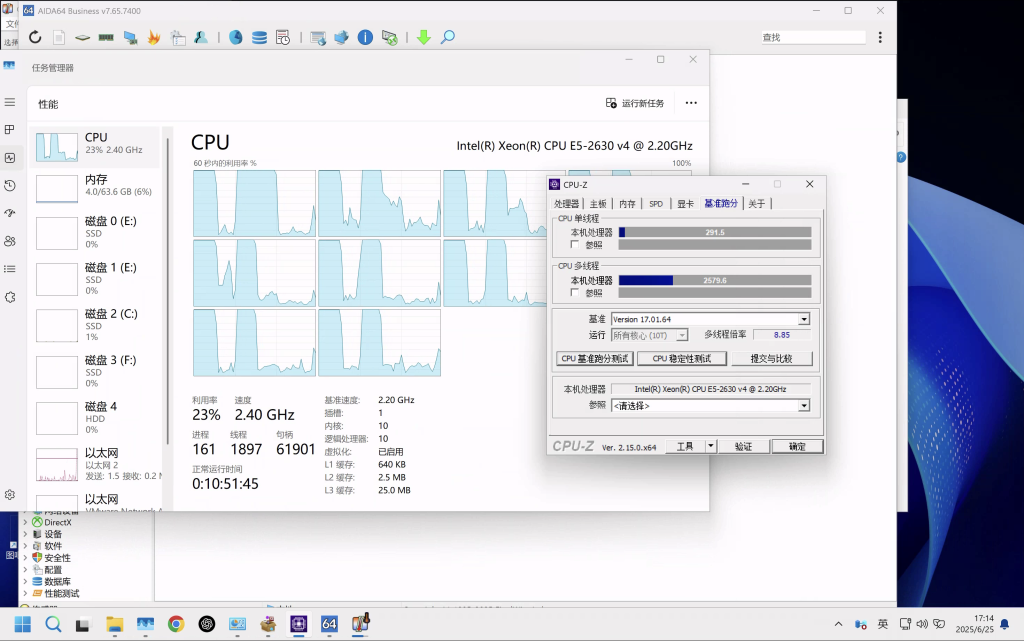Enable 参照 checkbox under CPU 多线程
The width and height of the screenshot is (1024, 641).
point(574,293)
